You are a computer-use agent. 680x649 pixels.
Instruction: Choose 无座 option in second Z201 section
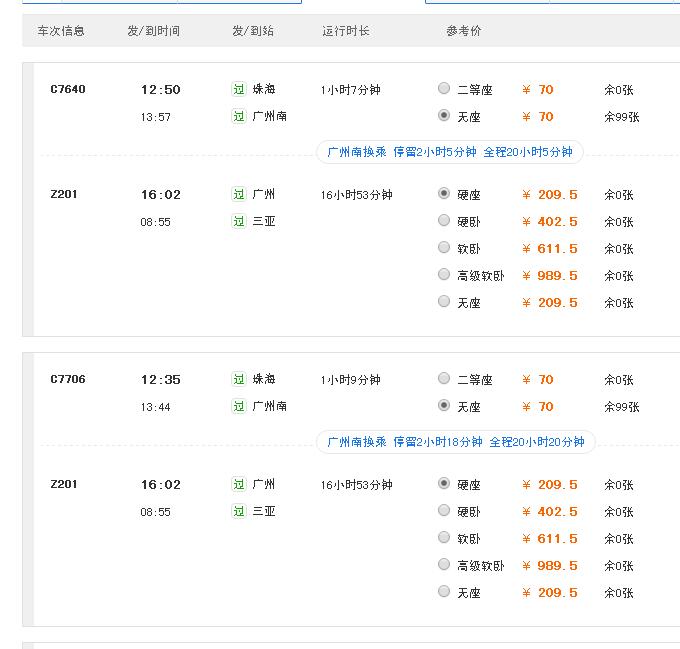pos(444,591)
